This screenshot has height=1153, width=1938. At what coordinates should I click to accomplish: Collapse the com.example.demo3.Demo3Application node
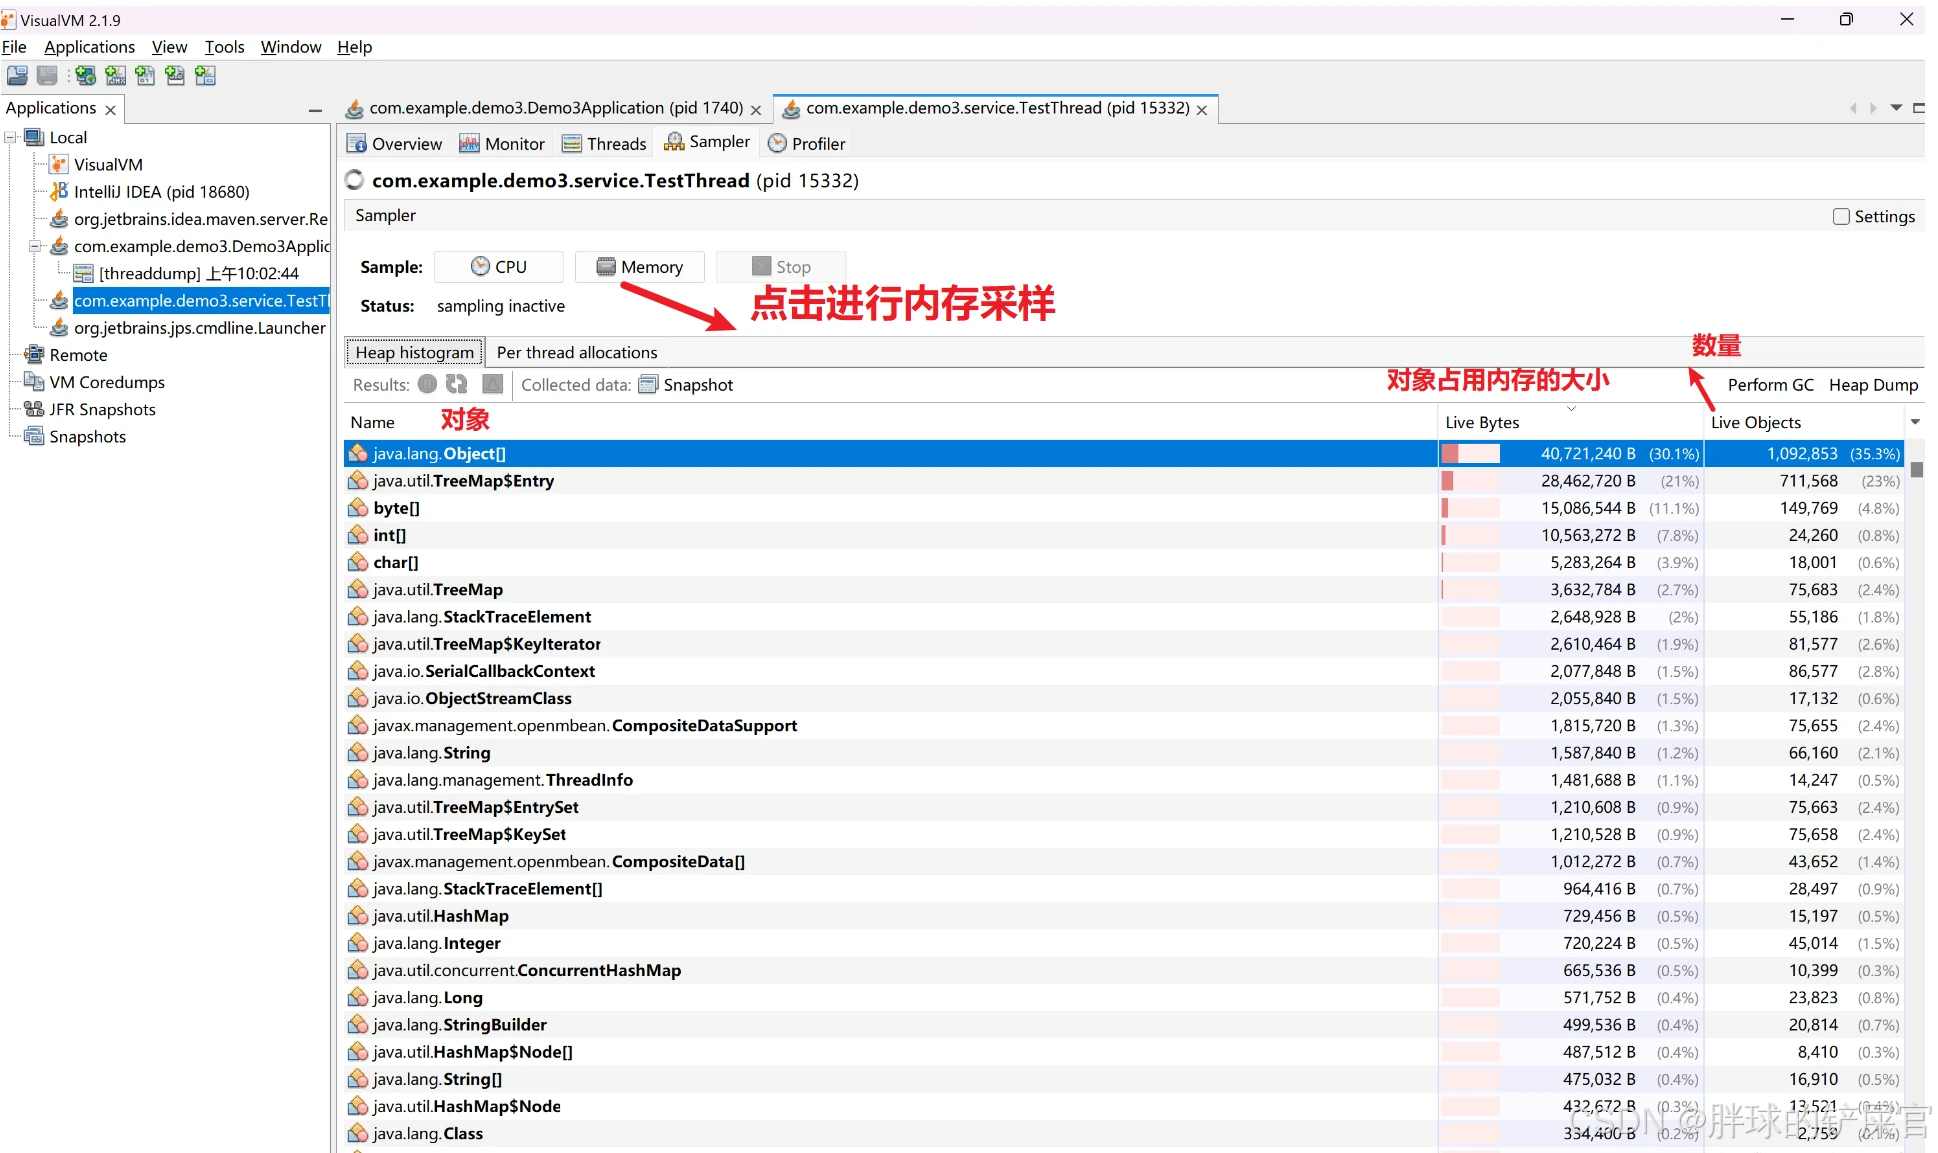(x=35, y=246)
